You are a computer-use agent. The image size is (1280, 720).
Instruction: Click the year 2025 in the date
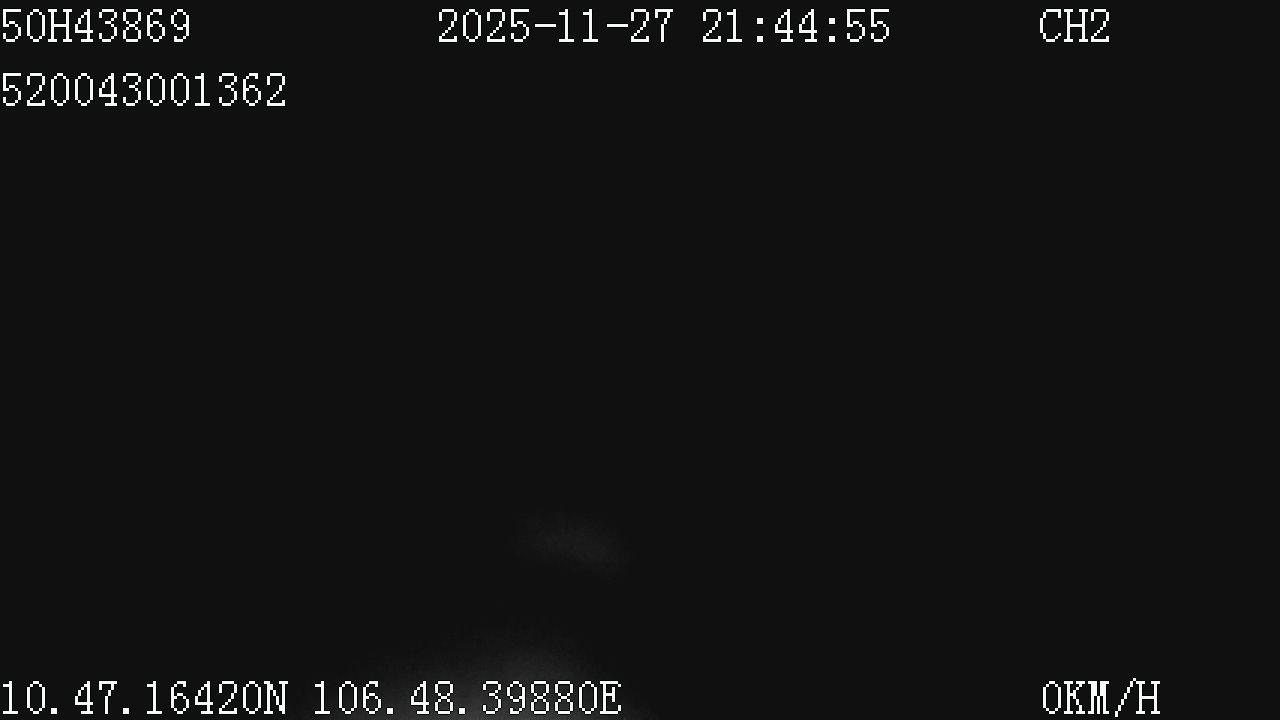coord(484,27)
